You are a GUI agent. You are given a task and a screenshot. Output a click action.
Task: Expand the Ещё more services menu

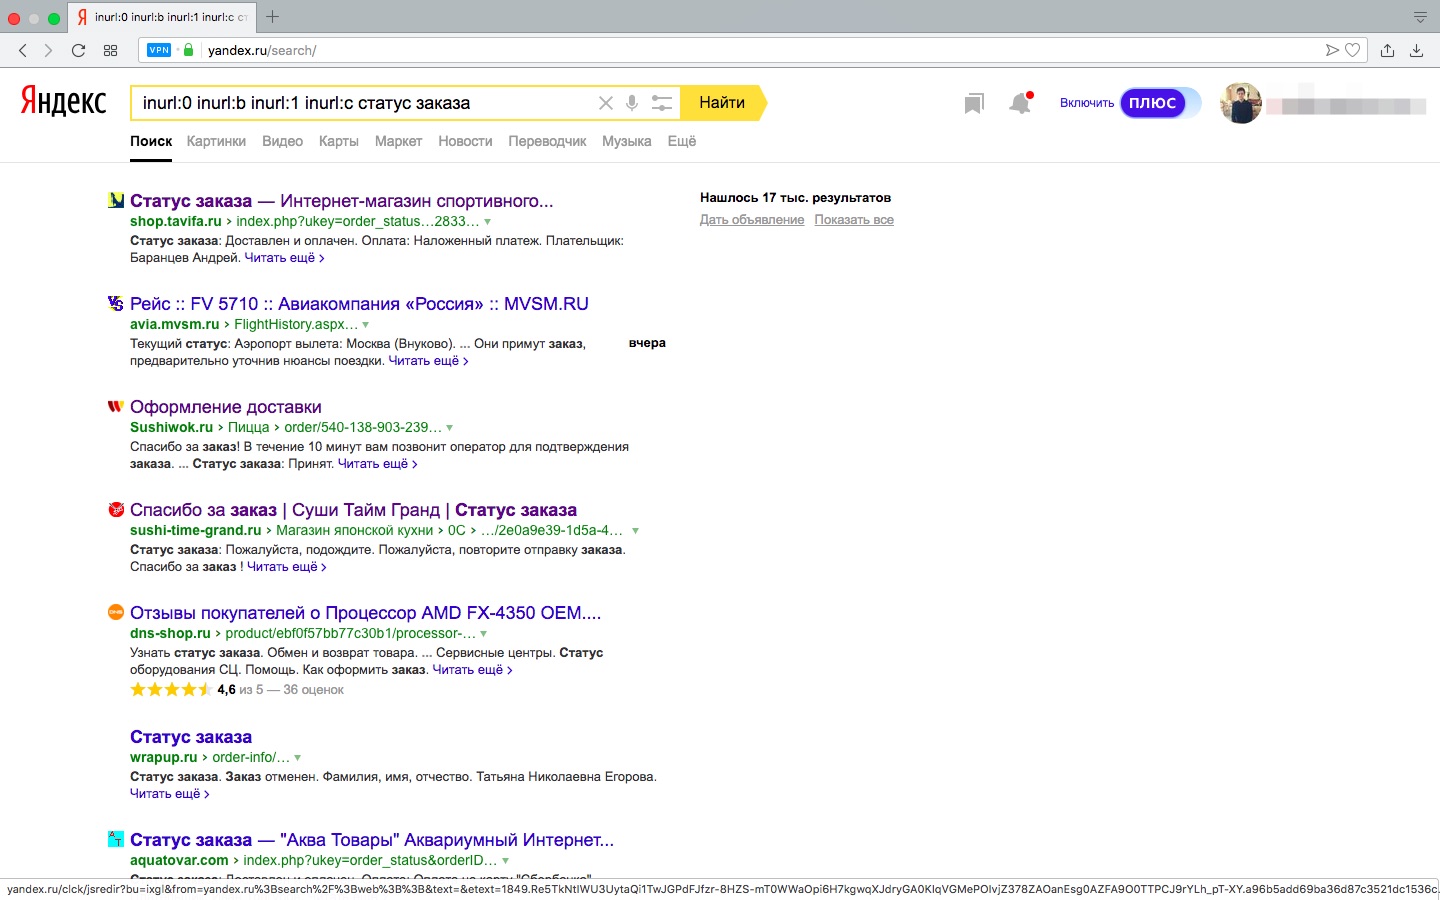click(682, 141)
